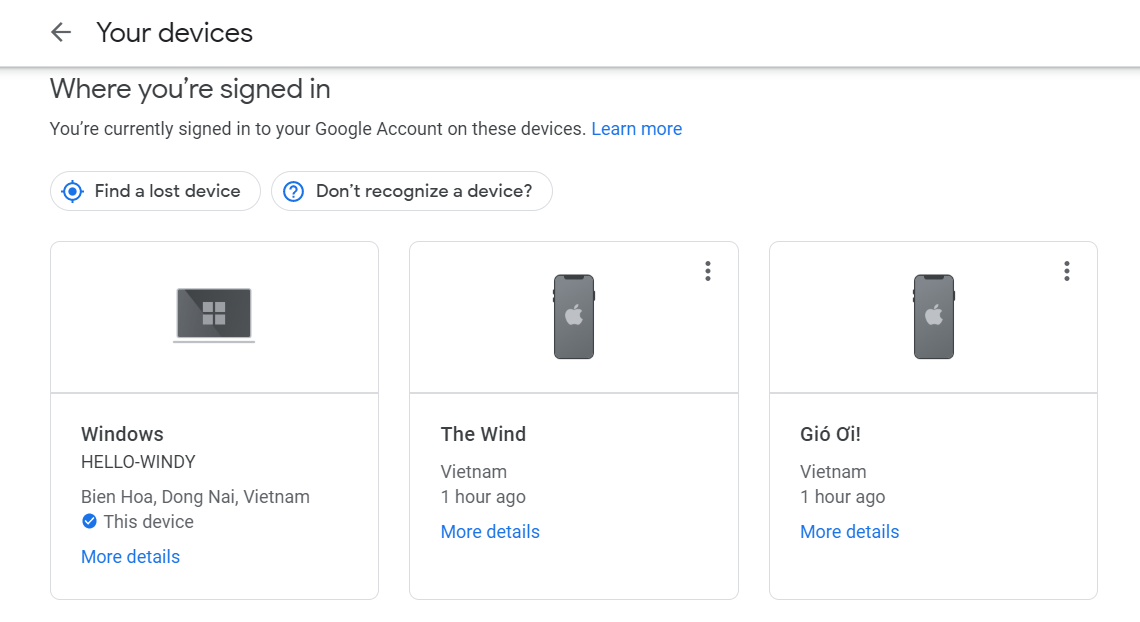Click the Gió Ơi! device name

tap(830, 434)
